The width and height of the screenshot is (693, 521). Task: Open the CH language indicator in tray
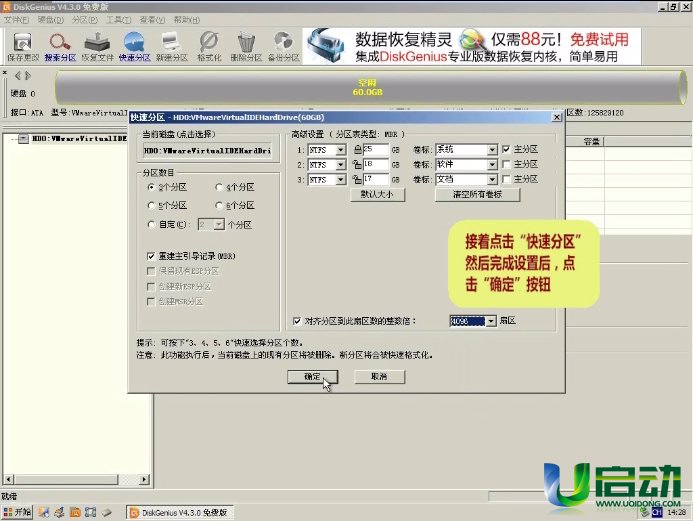tap(657, 512)
